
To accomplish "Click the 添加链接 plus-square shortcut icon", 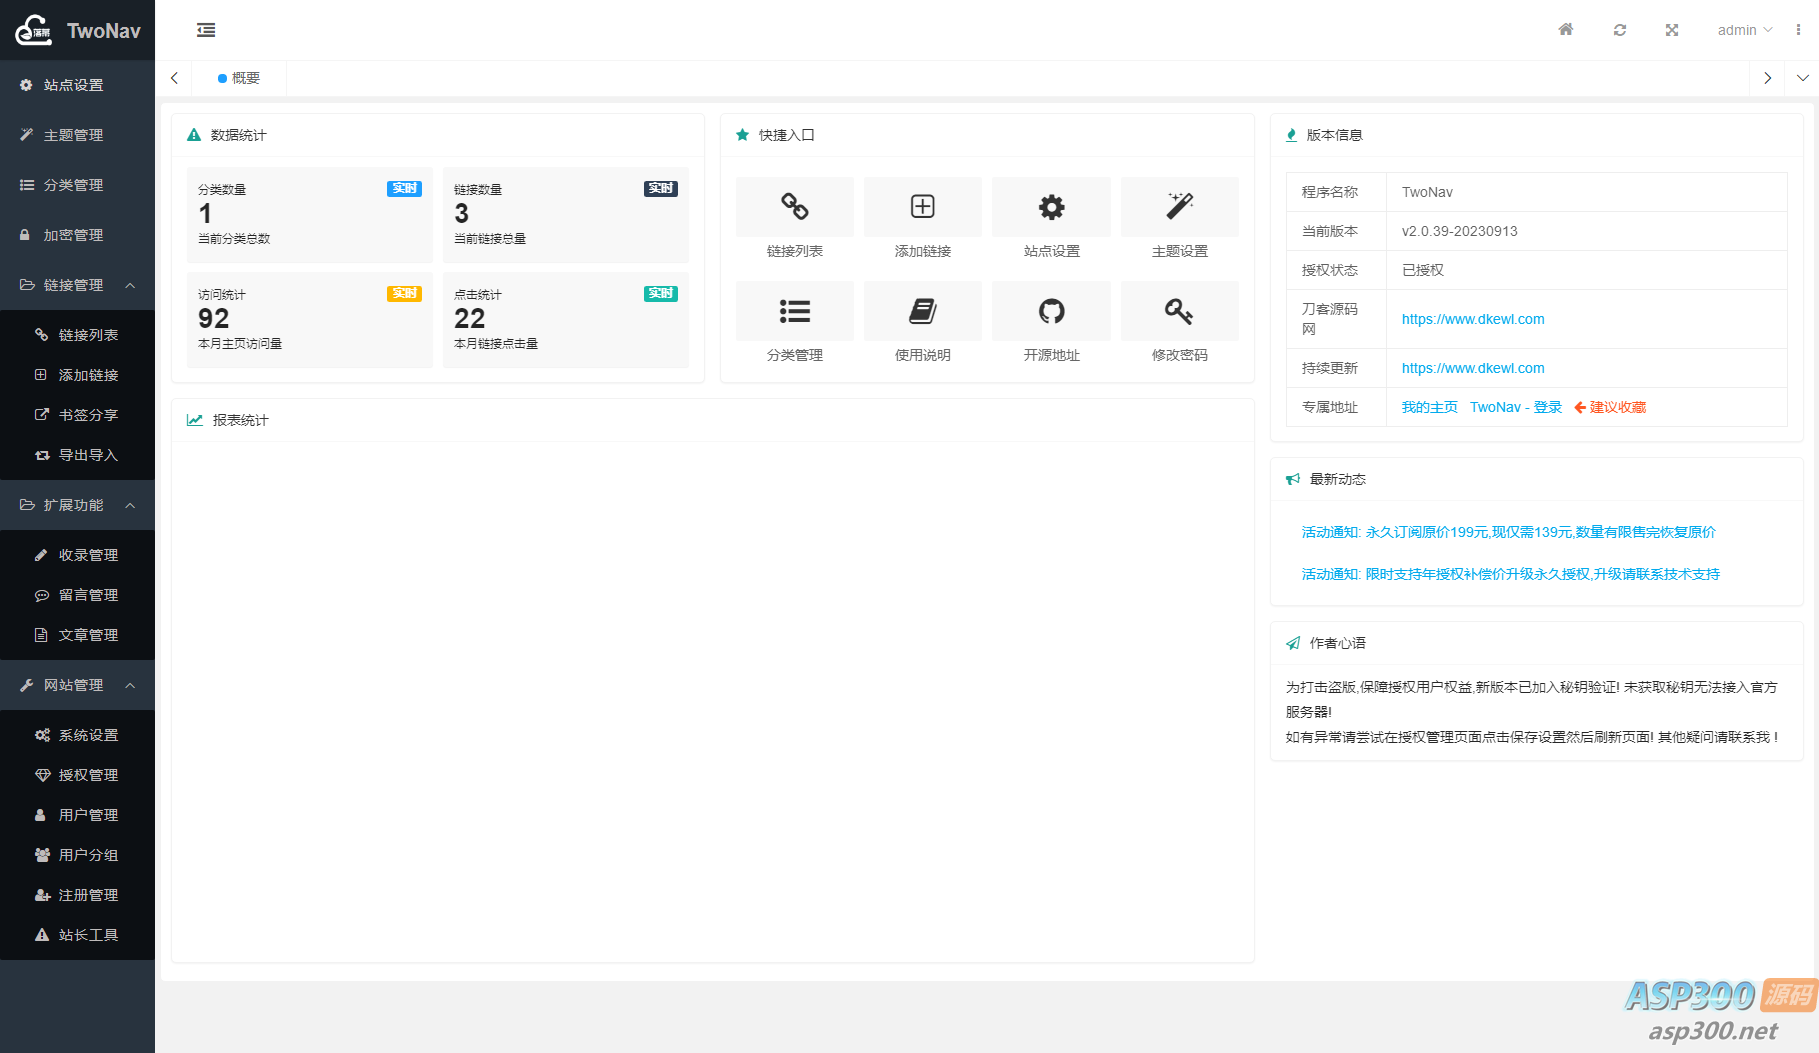I will tap(923, 207).
